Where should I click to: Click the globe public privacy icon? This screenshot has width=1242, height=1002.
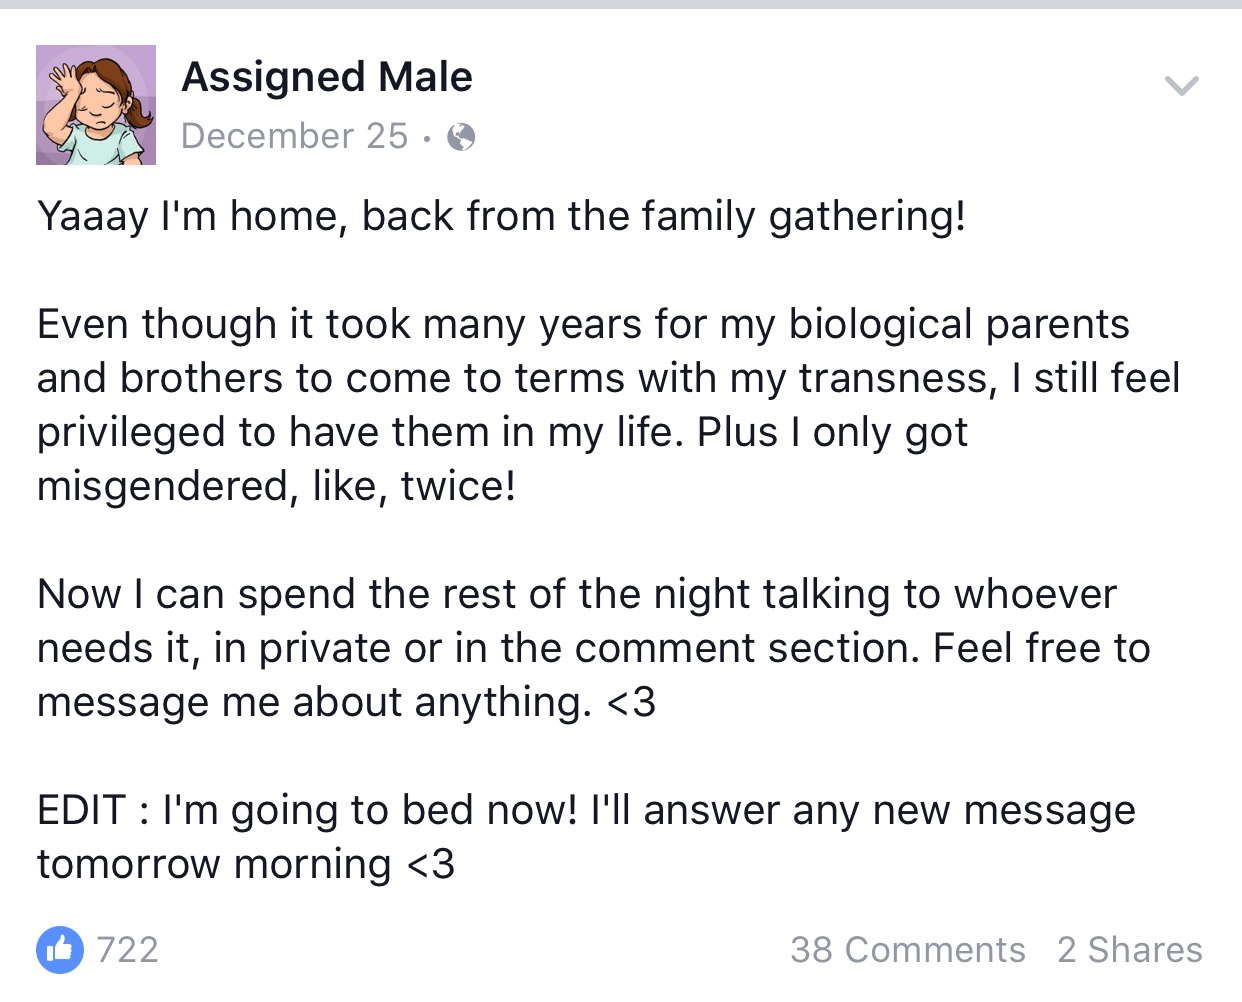pyautogui.click(x=461, y=137)
